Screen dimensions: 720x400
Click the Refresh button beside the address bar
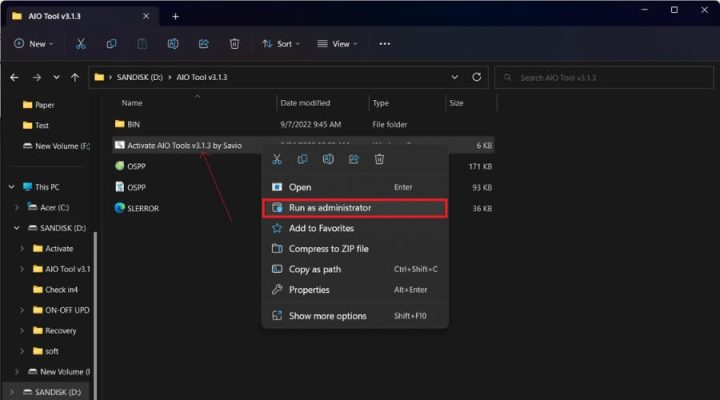(x=477, y=77)
